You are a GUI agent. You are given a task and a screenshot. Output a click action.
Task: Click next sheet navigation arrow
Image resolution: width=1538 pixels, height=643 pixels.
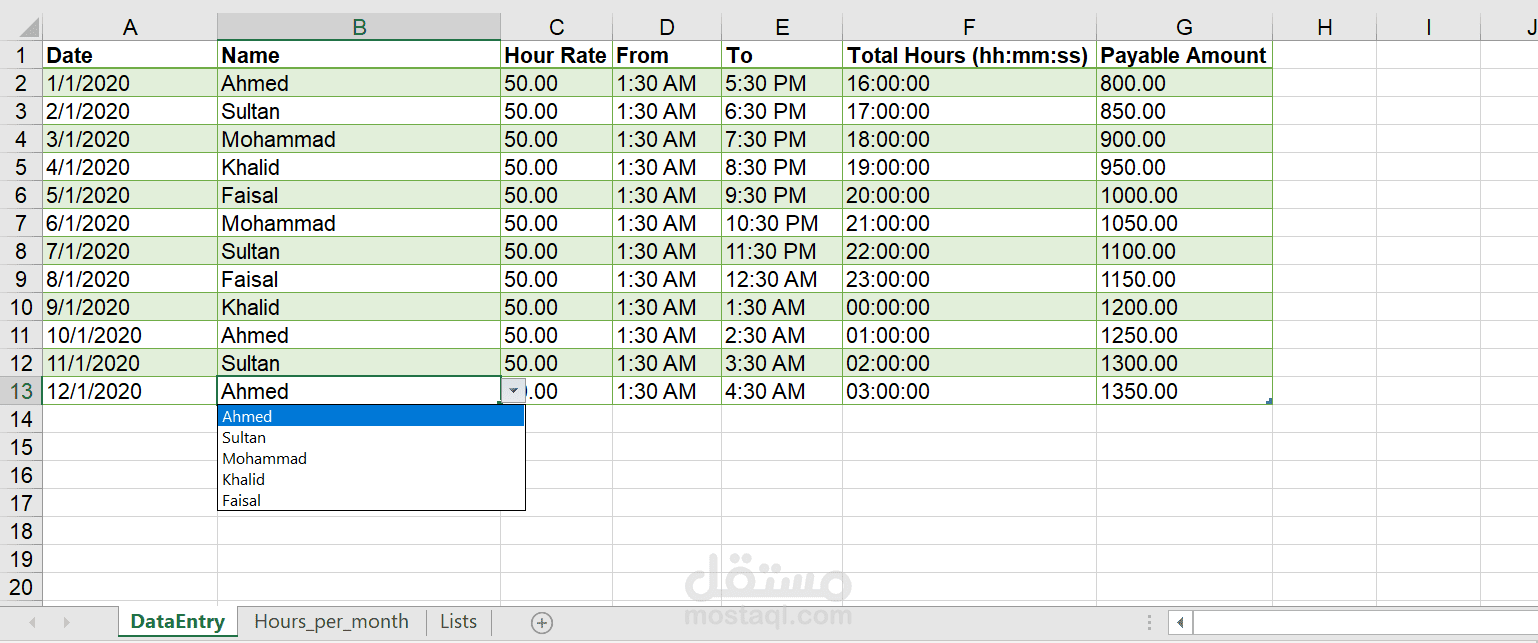pyautogui.click(x=67, y=623)
